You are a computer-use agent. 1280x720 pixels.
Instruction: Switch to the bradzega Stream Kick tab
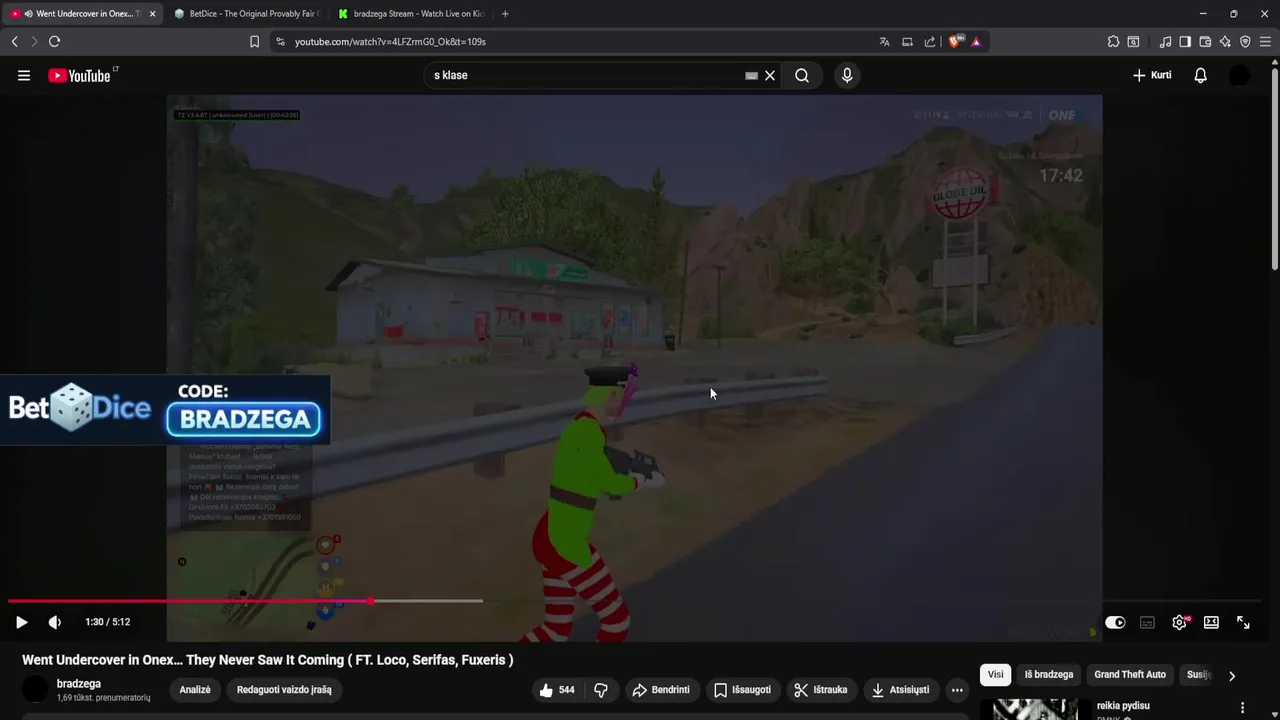pyautogui.click(x=410, y=14)
